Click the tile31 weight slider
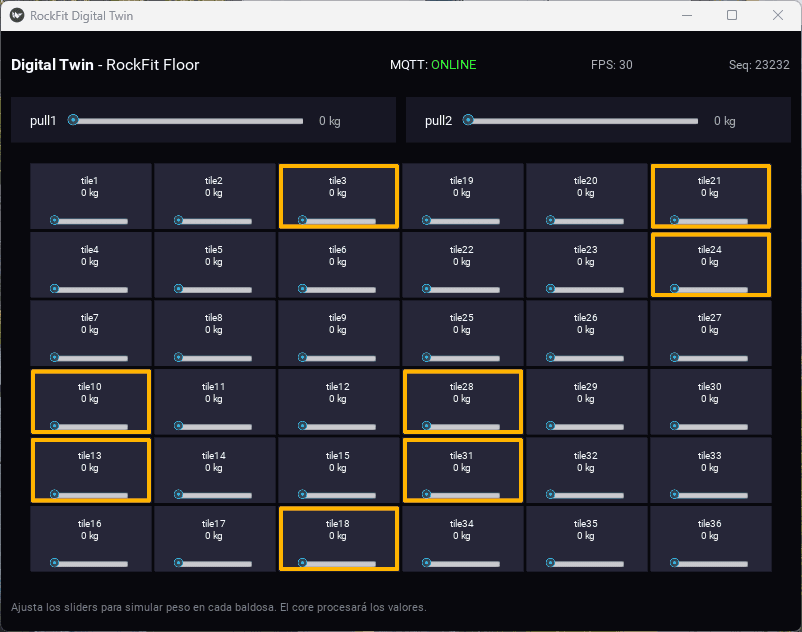This screenshot has width=802, height=632. (461, 494)
